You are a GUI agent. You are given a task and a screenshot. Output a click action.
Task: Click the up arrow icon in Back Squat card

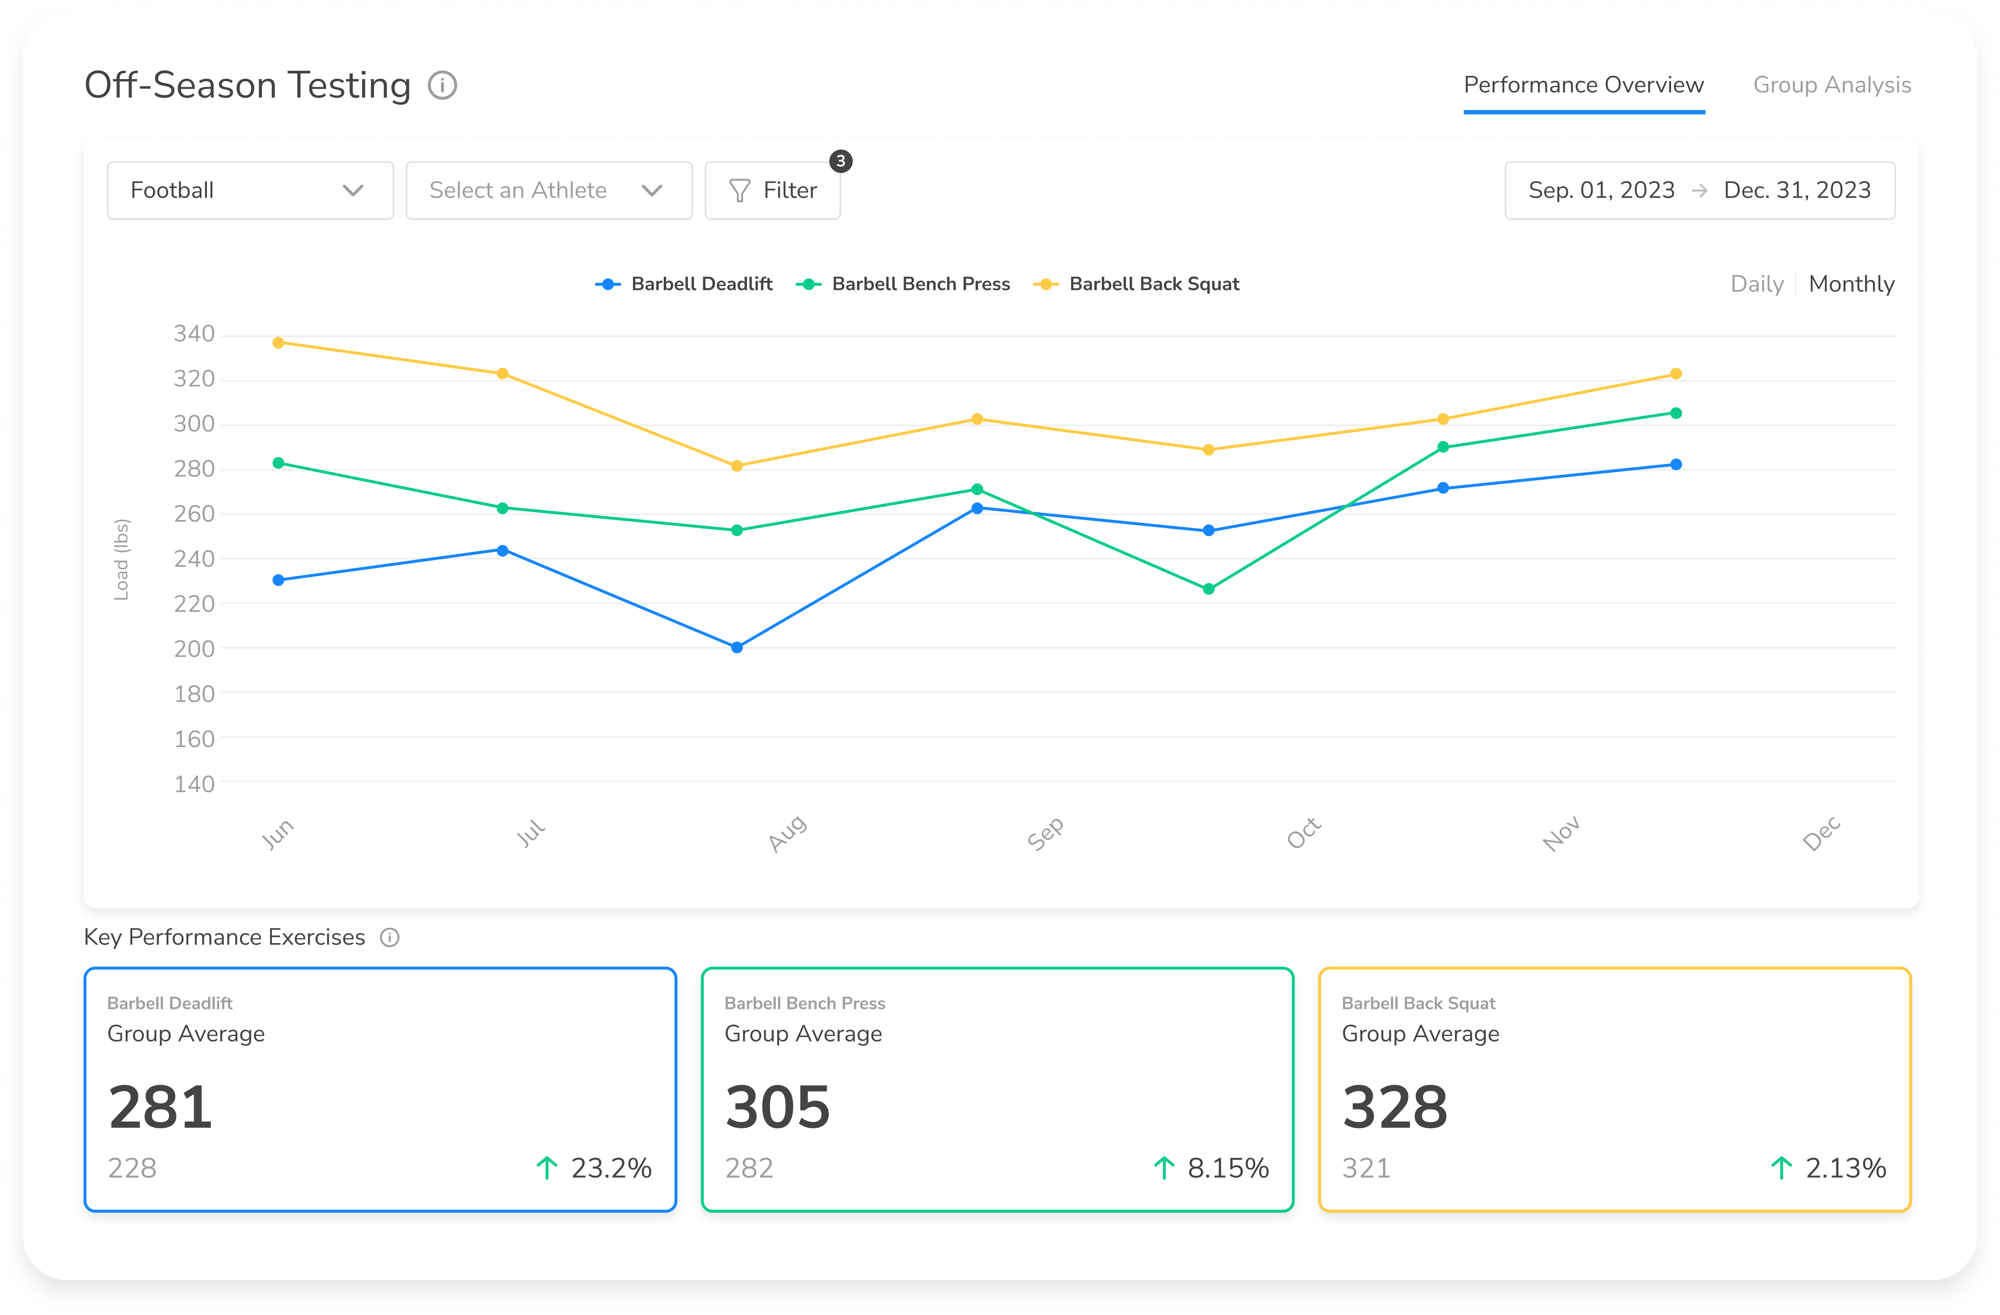[1780, 1167]
